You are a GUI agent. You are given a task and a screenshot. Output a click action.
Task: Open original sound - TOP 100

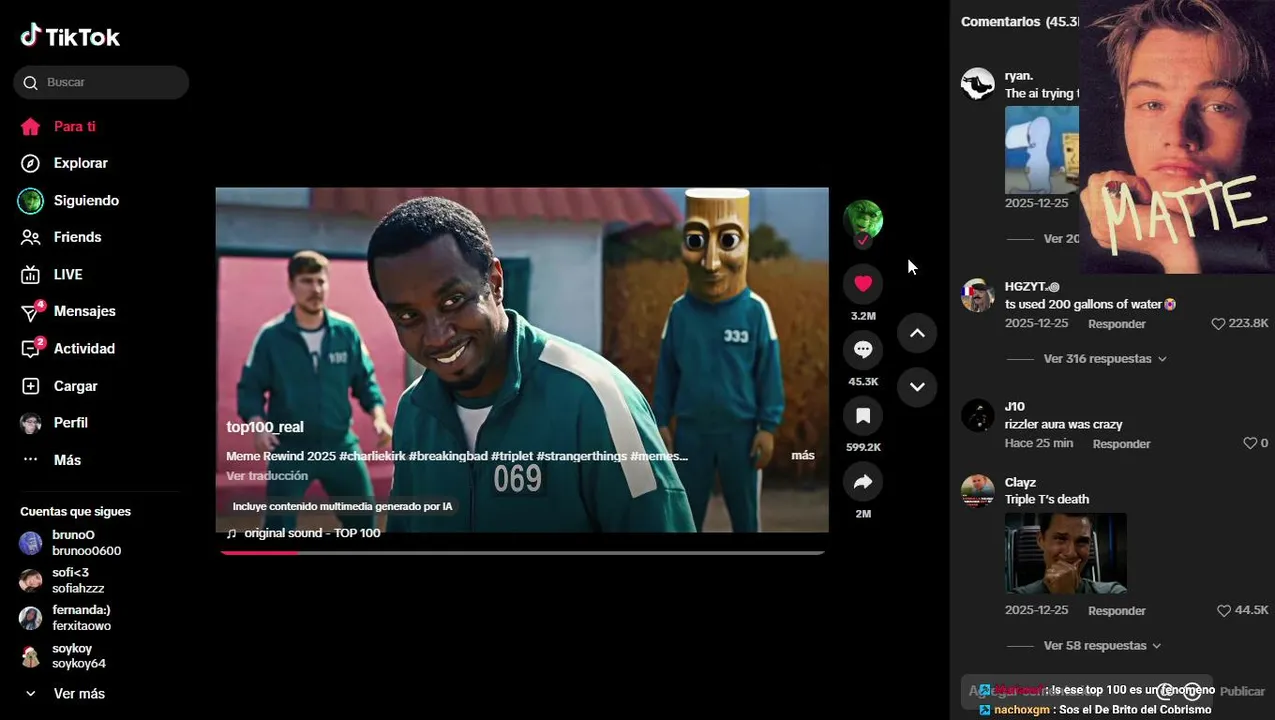click(x=312, y=533)
